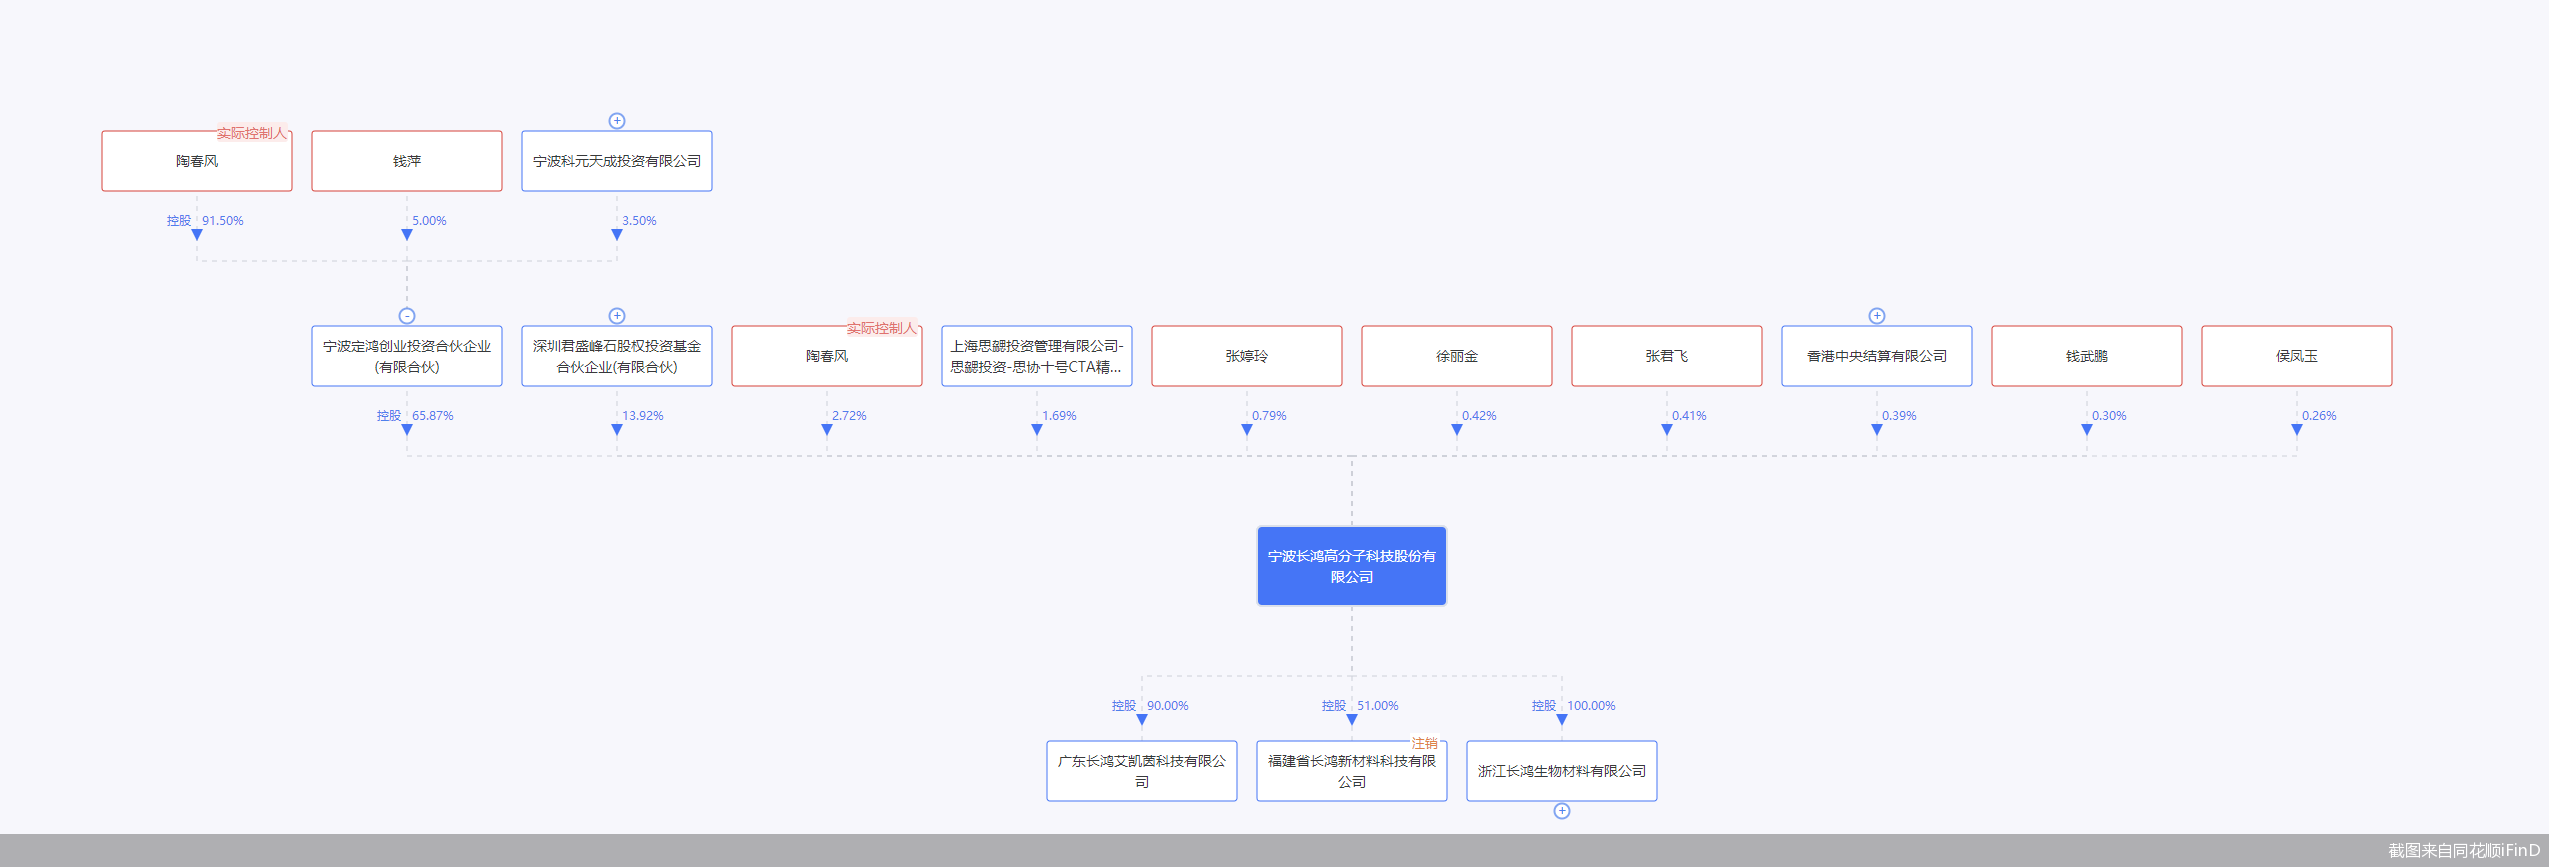This screenshot has height=867, width=2549.
Task: Click the 65.87% controlling share label
Action: tap(433, 416)
